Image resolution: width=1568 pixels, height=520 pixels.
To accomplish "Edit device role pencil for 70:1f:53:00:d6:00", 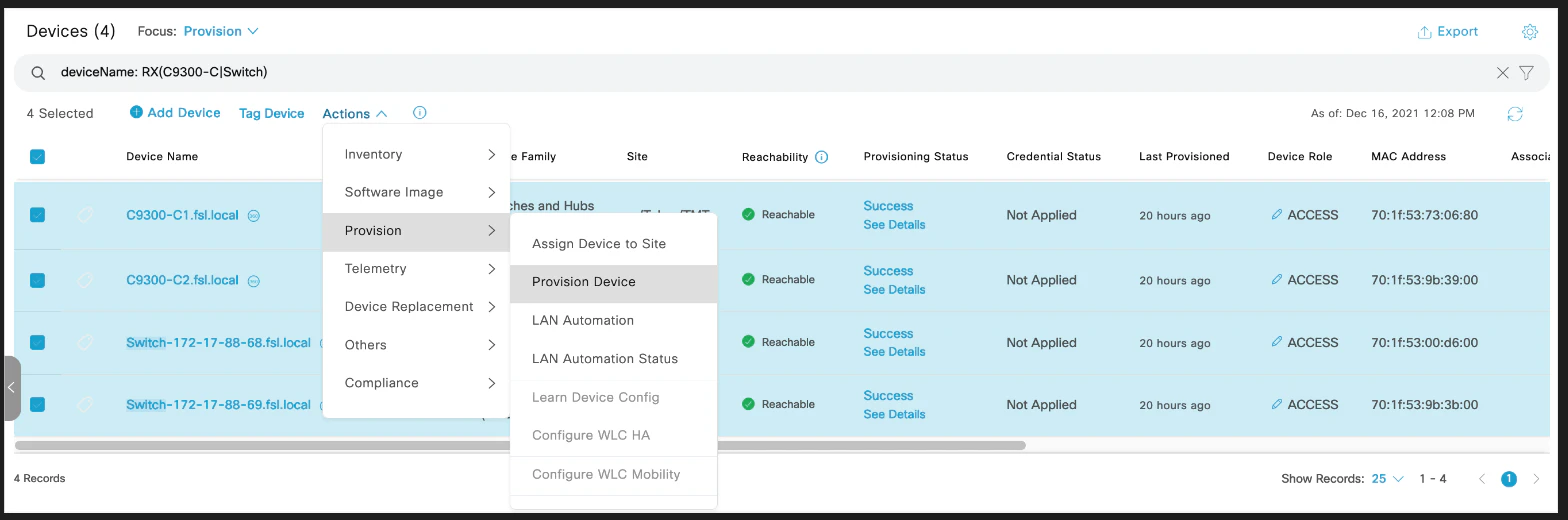I will point(1277,342).
